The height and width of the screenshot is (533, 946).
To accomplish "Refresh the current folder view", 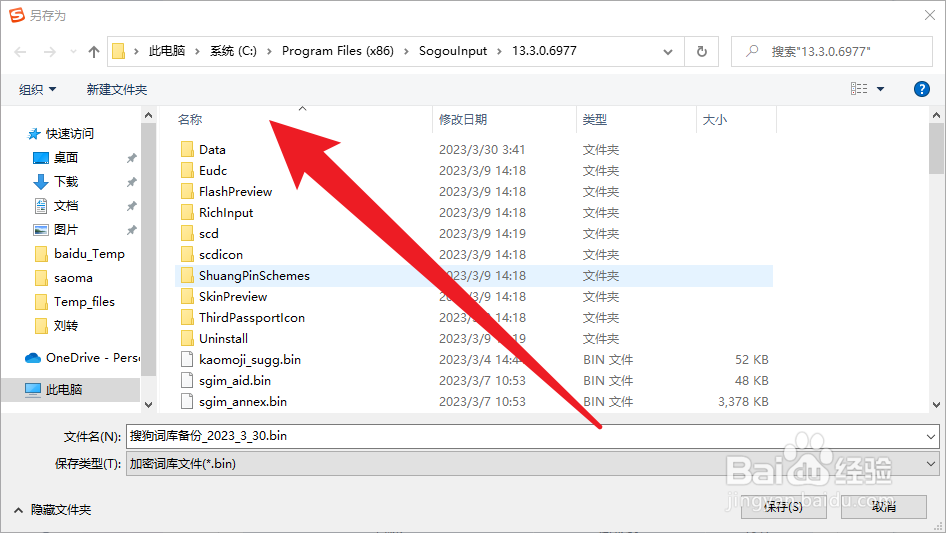I will [702, 51].
